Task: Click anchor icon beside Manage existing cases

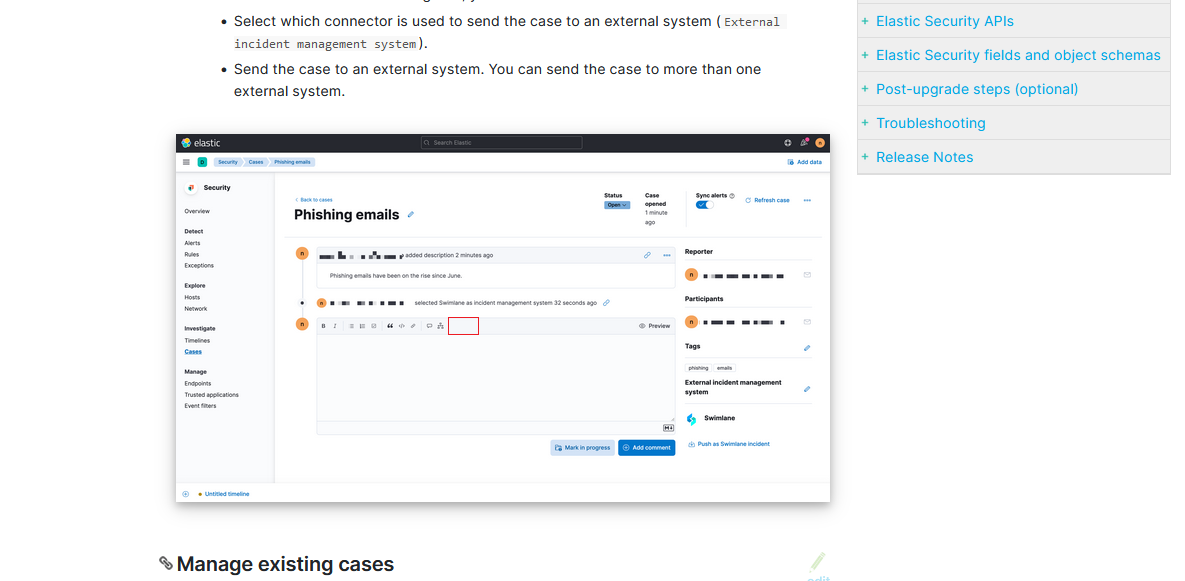Action: 166,563
